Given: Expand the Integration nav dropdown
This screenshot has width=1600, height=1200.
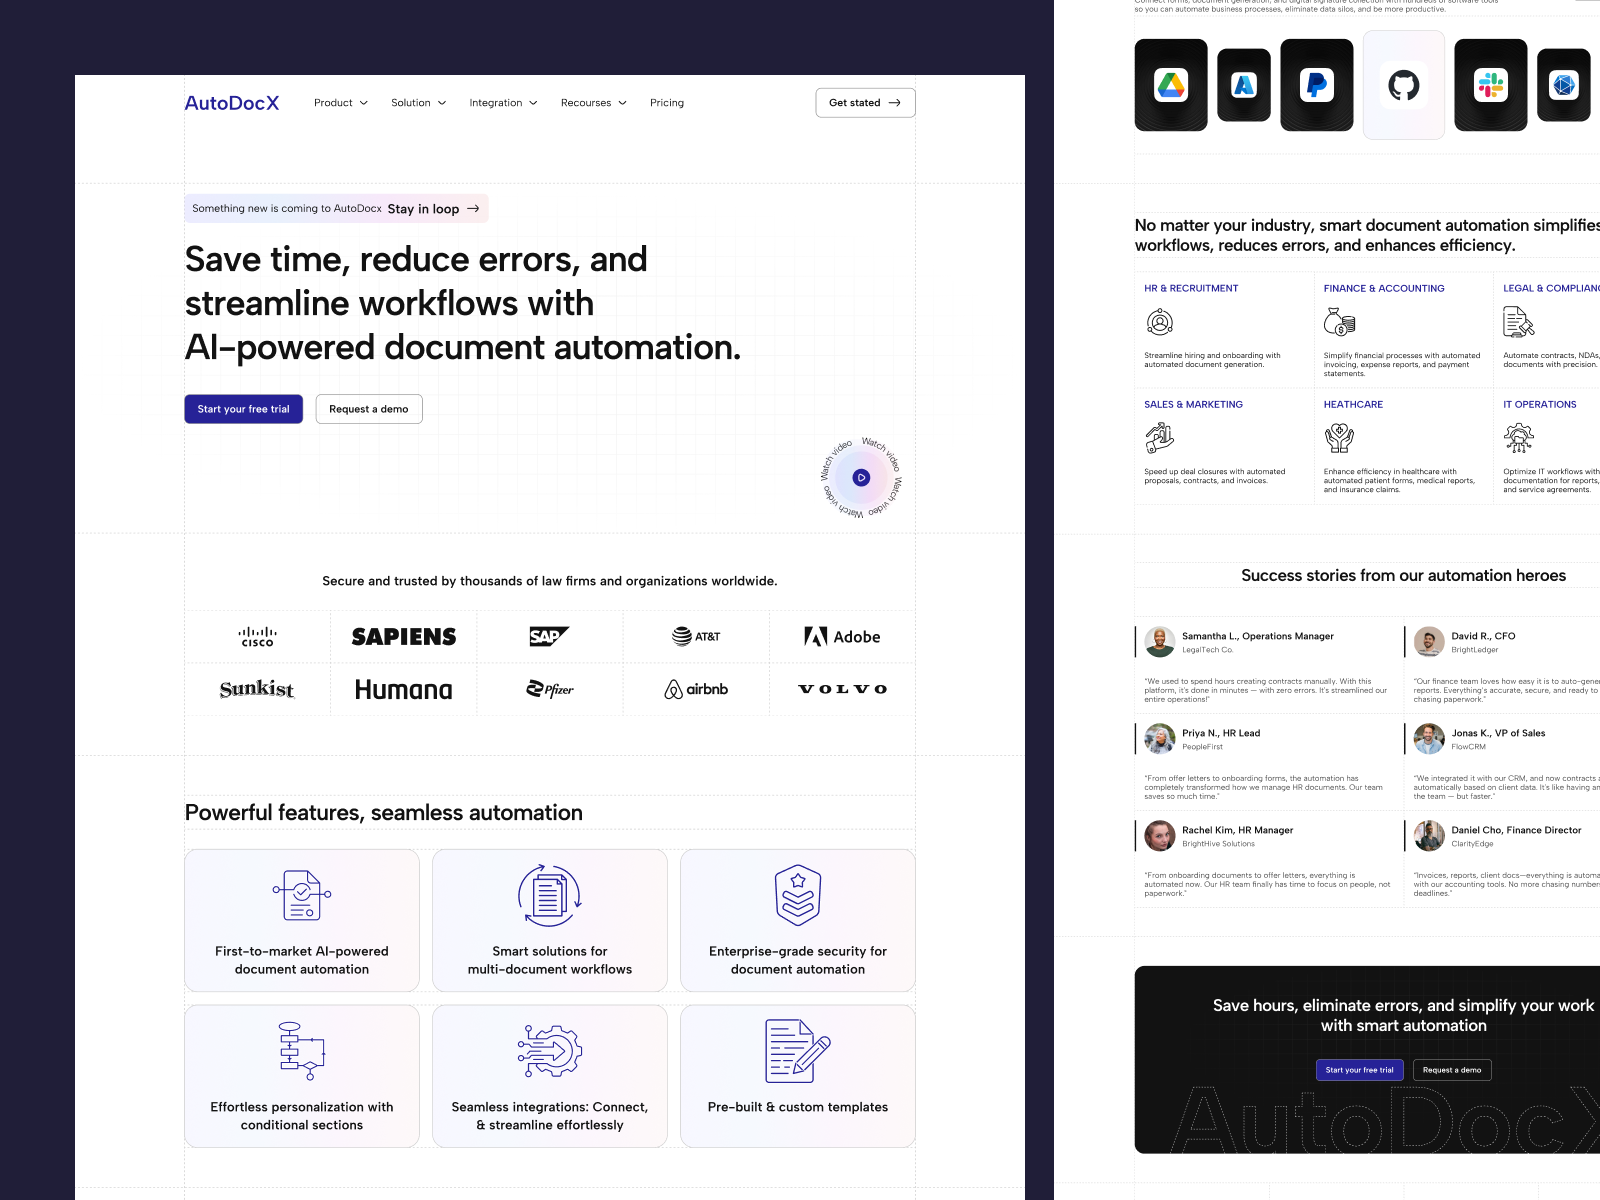Looking at the screenshot, I should click(504, 103).
